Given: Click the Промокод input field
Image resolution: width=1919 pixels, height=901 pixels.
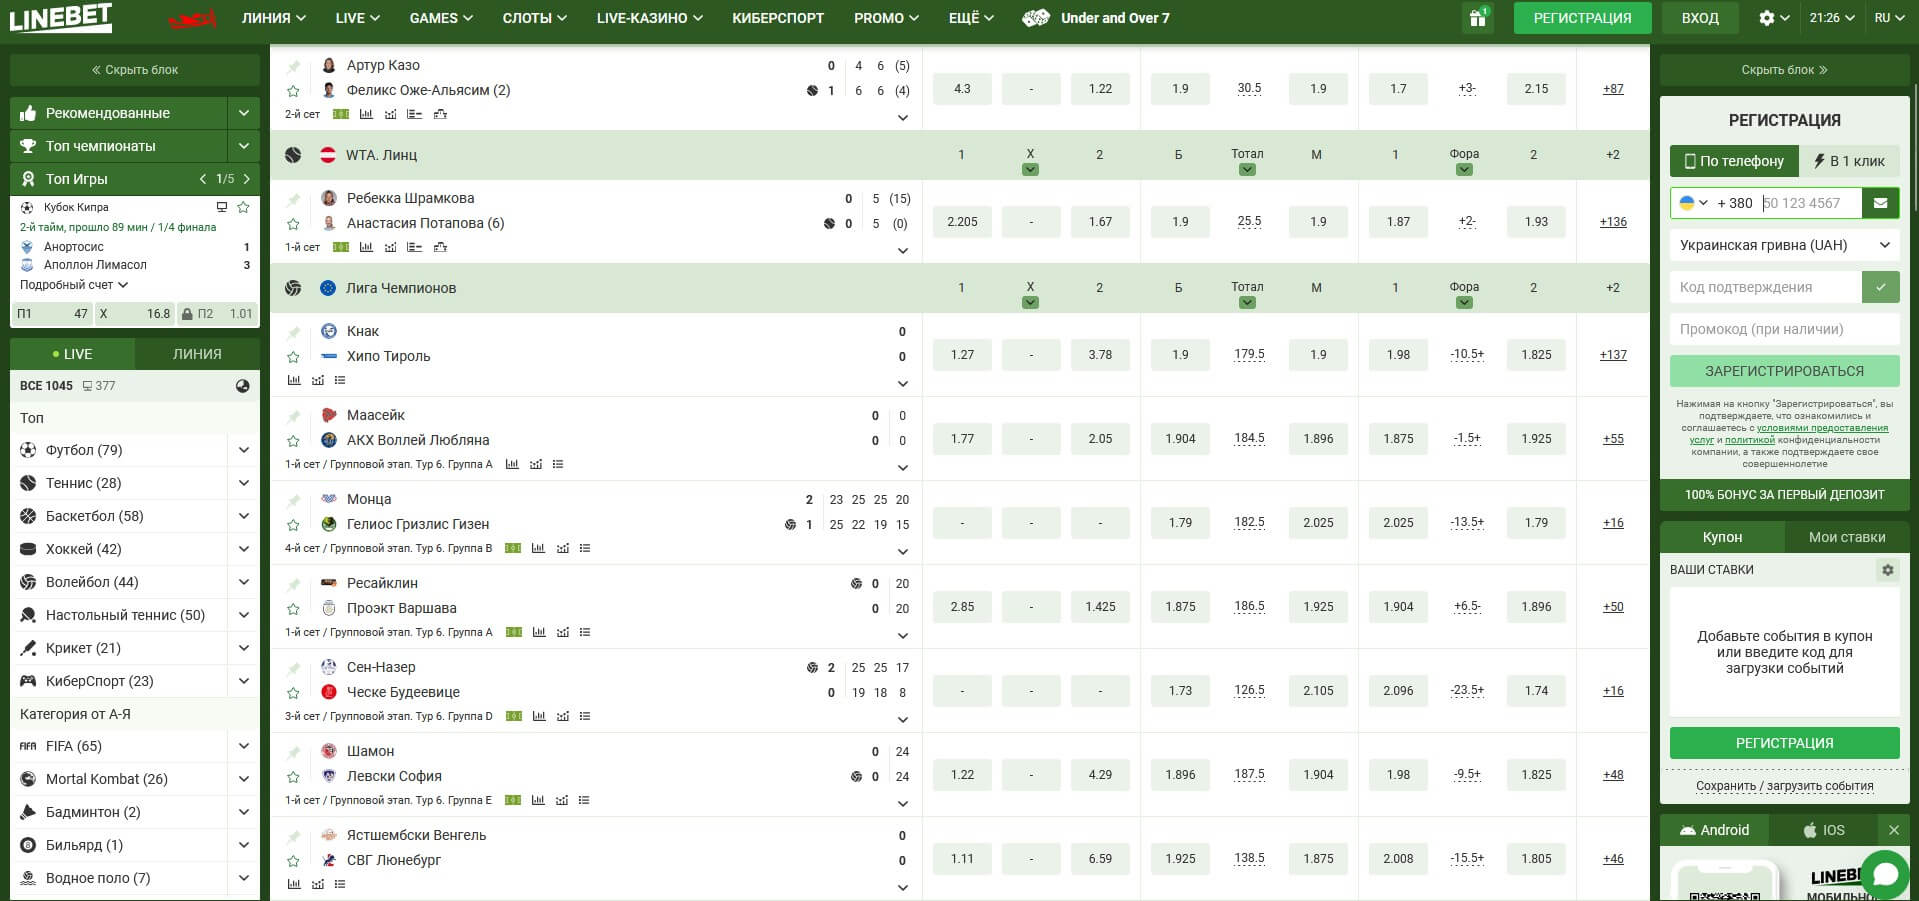Looking at the screenshot, I should coord(1784,329).
